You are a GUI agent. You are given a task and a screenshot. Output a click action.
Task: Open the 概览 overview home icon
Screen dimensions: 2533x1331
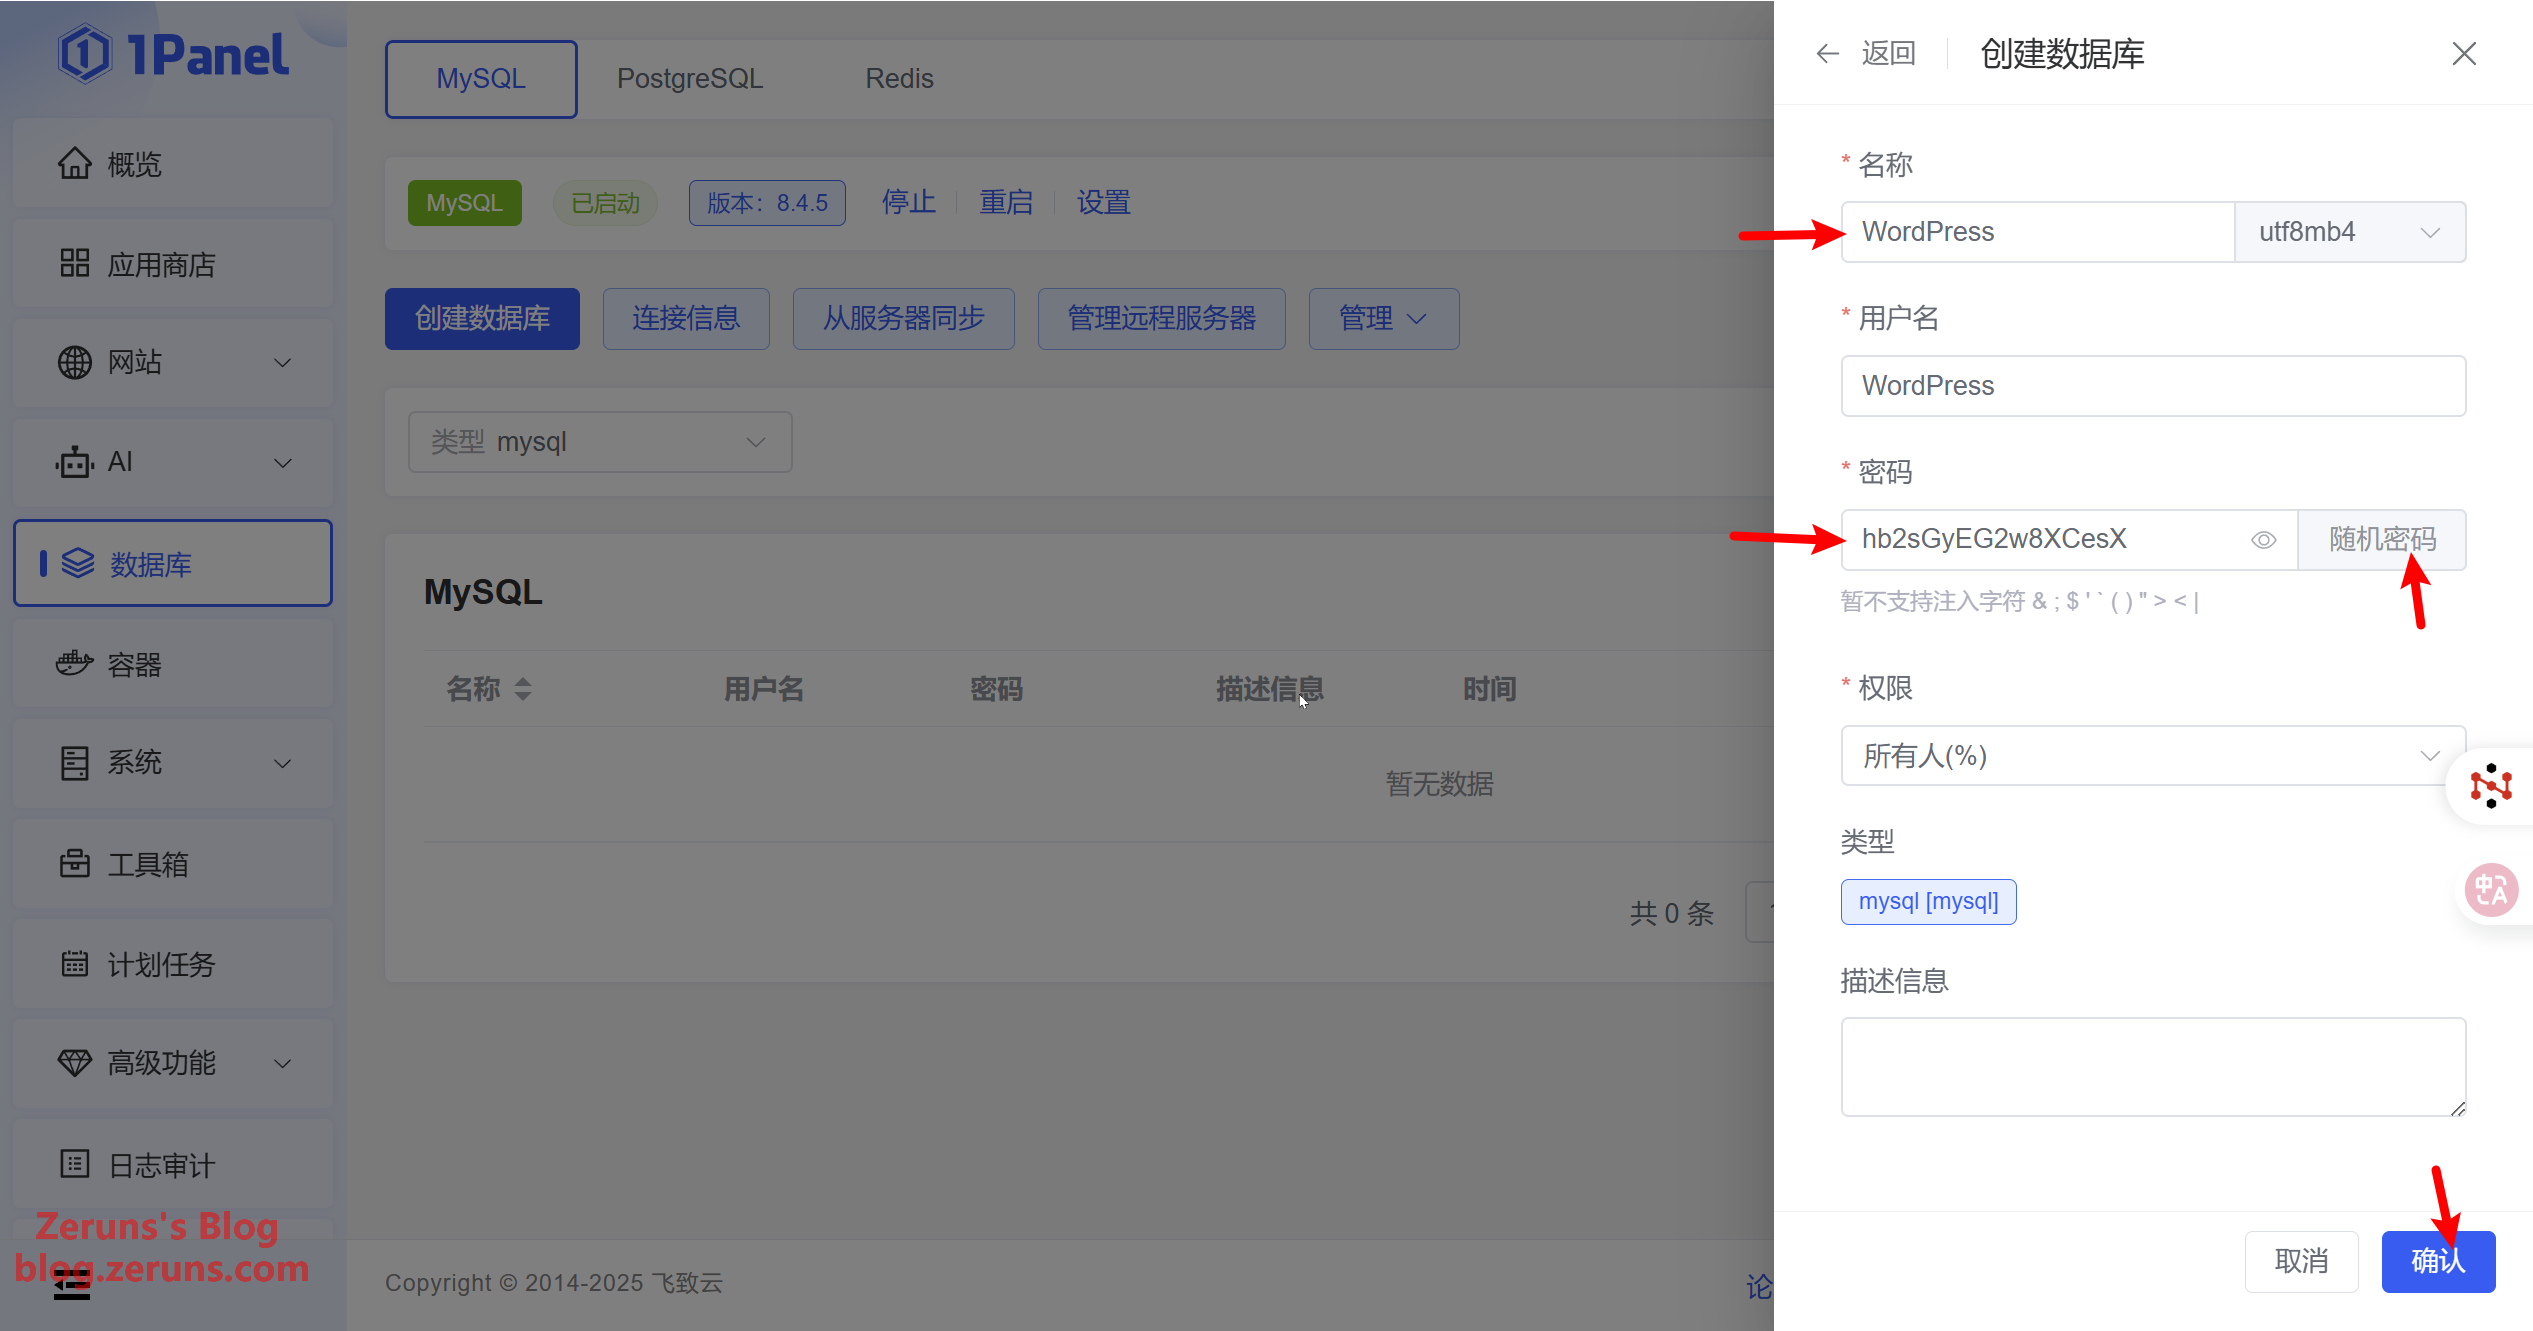74,164
